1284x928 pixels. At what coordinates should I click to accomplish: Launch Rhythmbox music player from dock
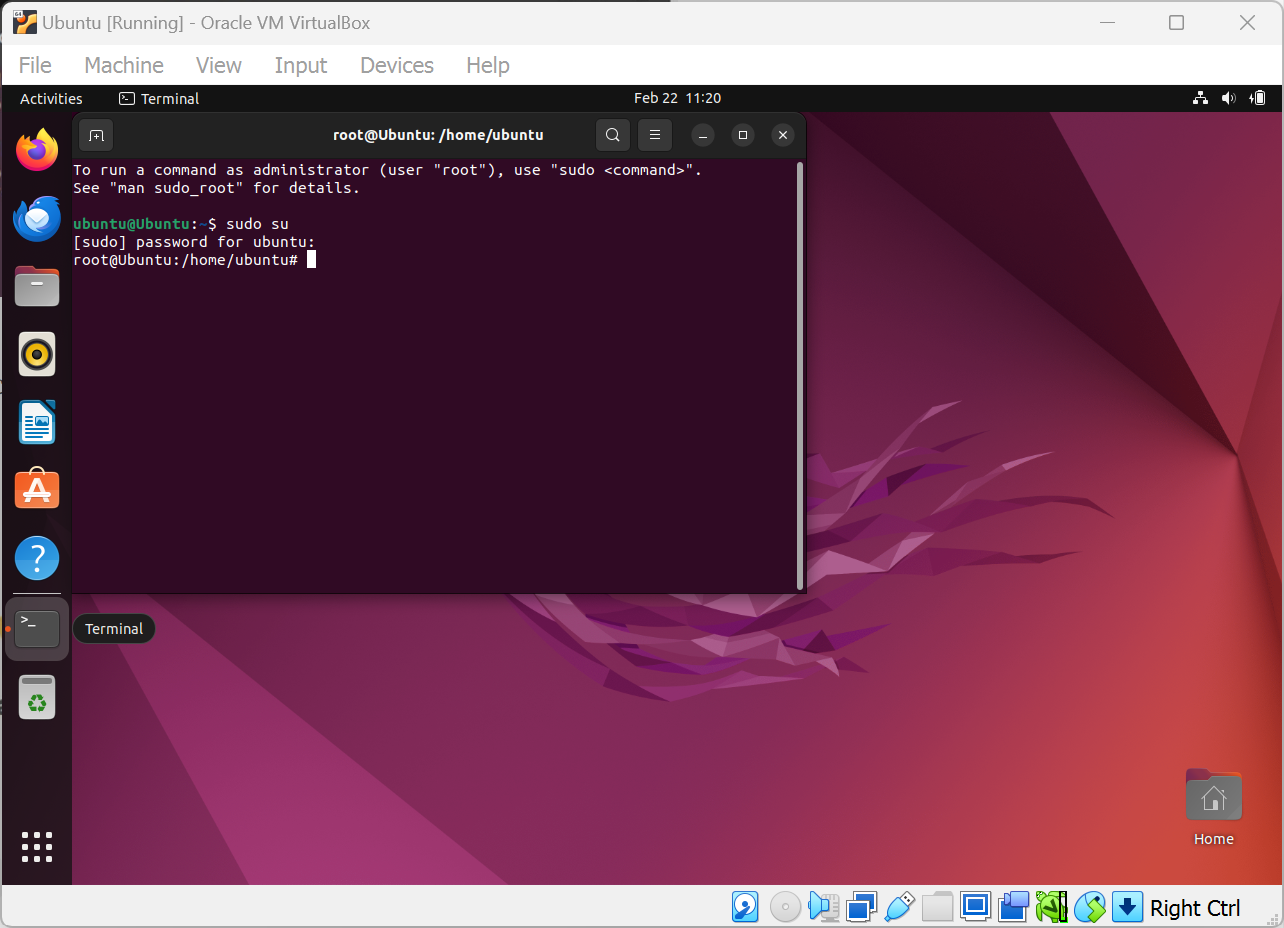(x=37, y=354)
